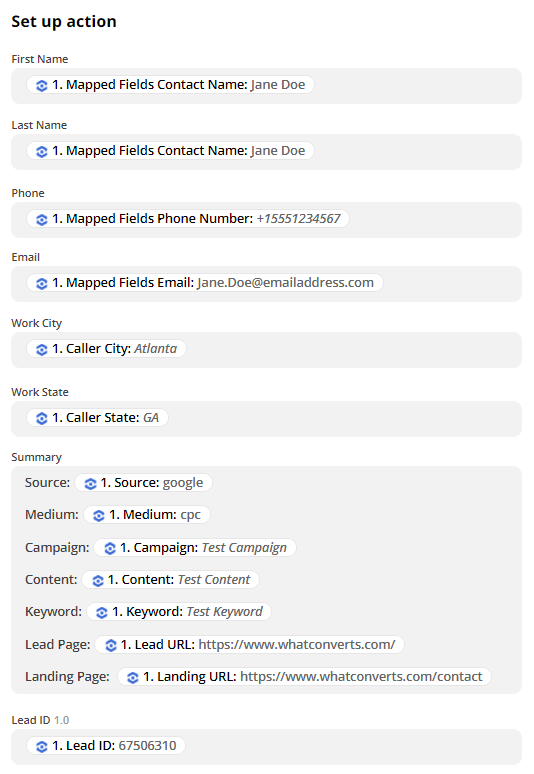Click the WhatConverts icon in First Name pill
Viewport: 534px width, 774px height.
tap(42, 85)
